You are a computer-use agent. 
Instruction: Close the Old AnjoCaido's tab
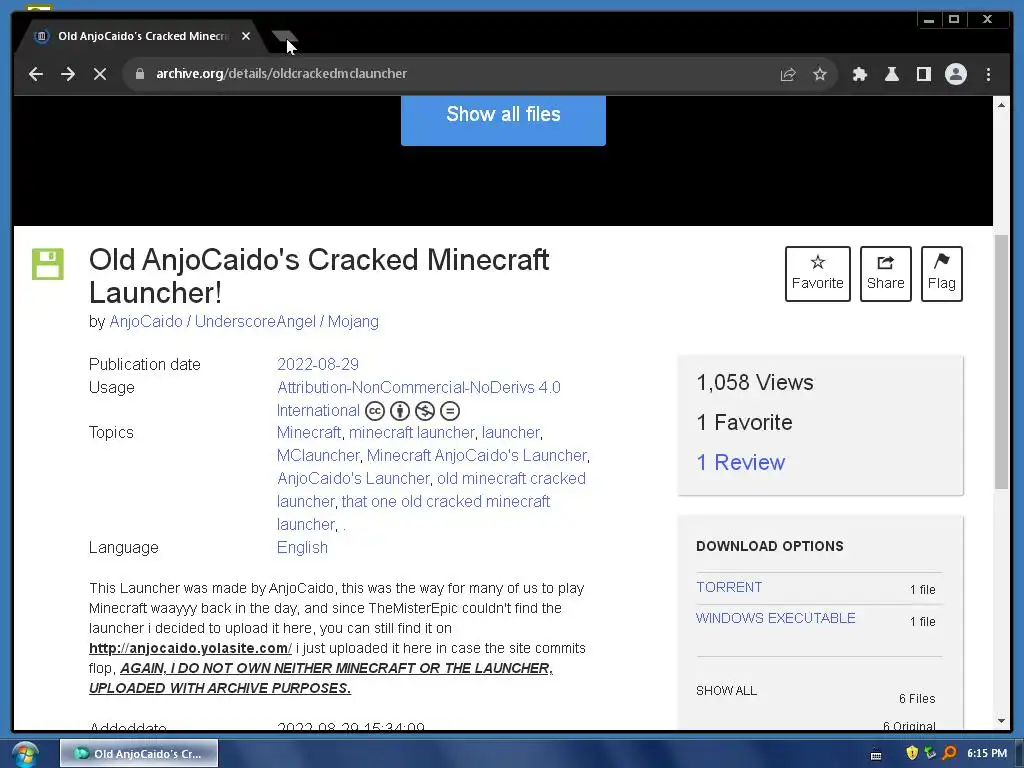coord(246,37)
